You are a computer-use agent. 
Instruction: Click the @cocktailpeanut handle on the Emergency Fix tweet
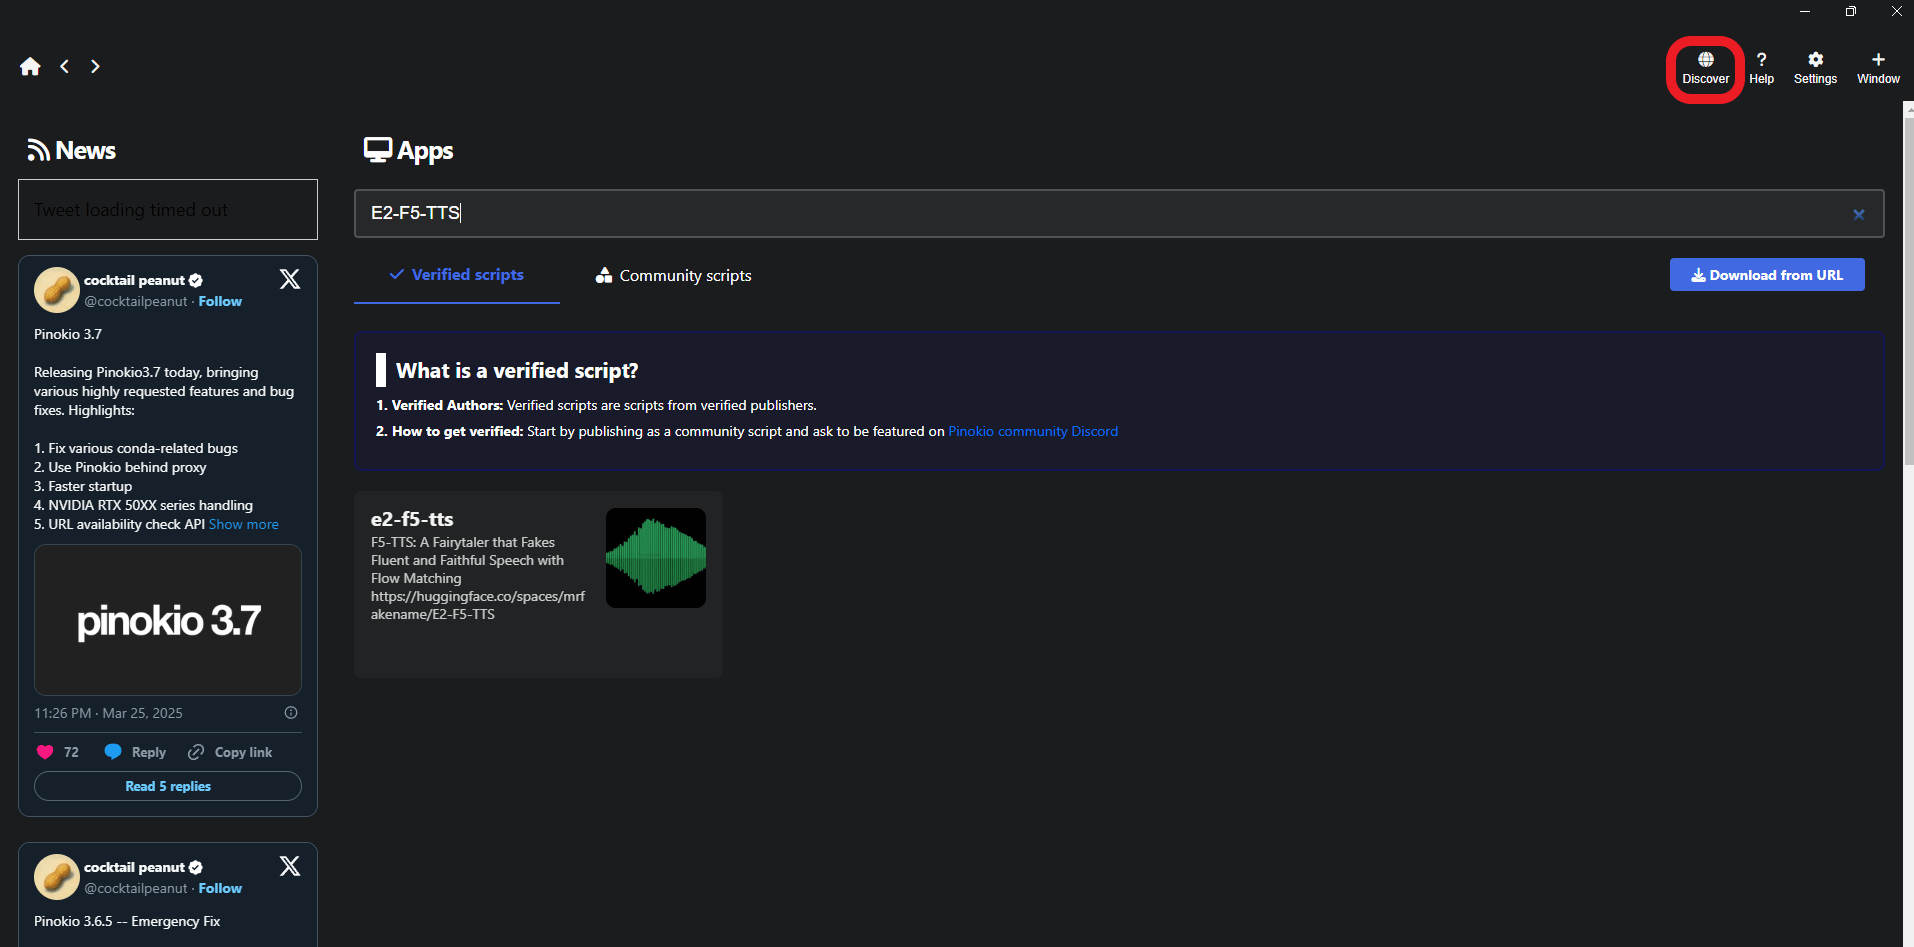[136, 888]
